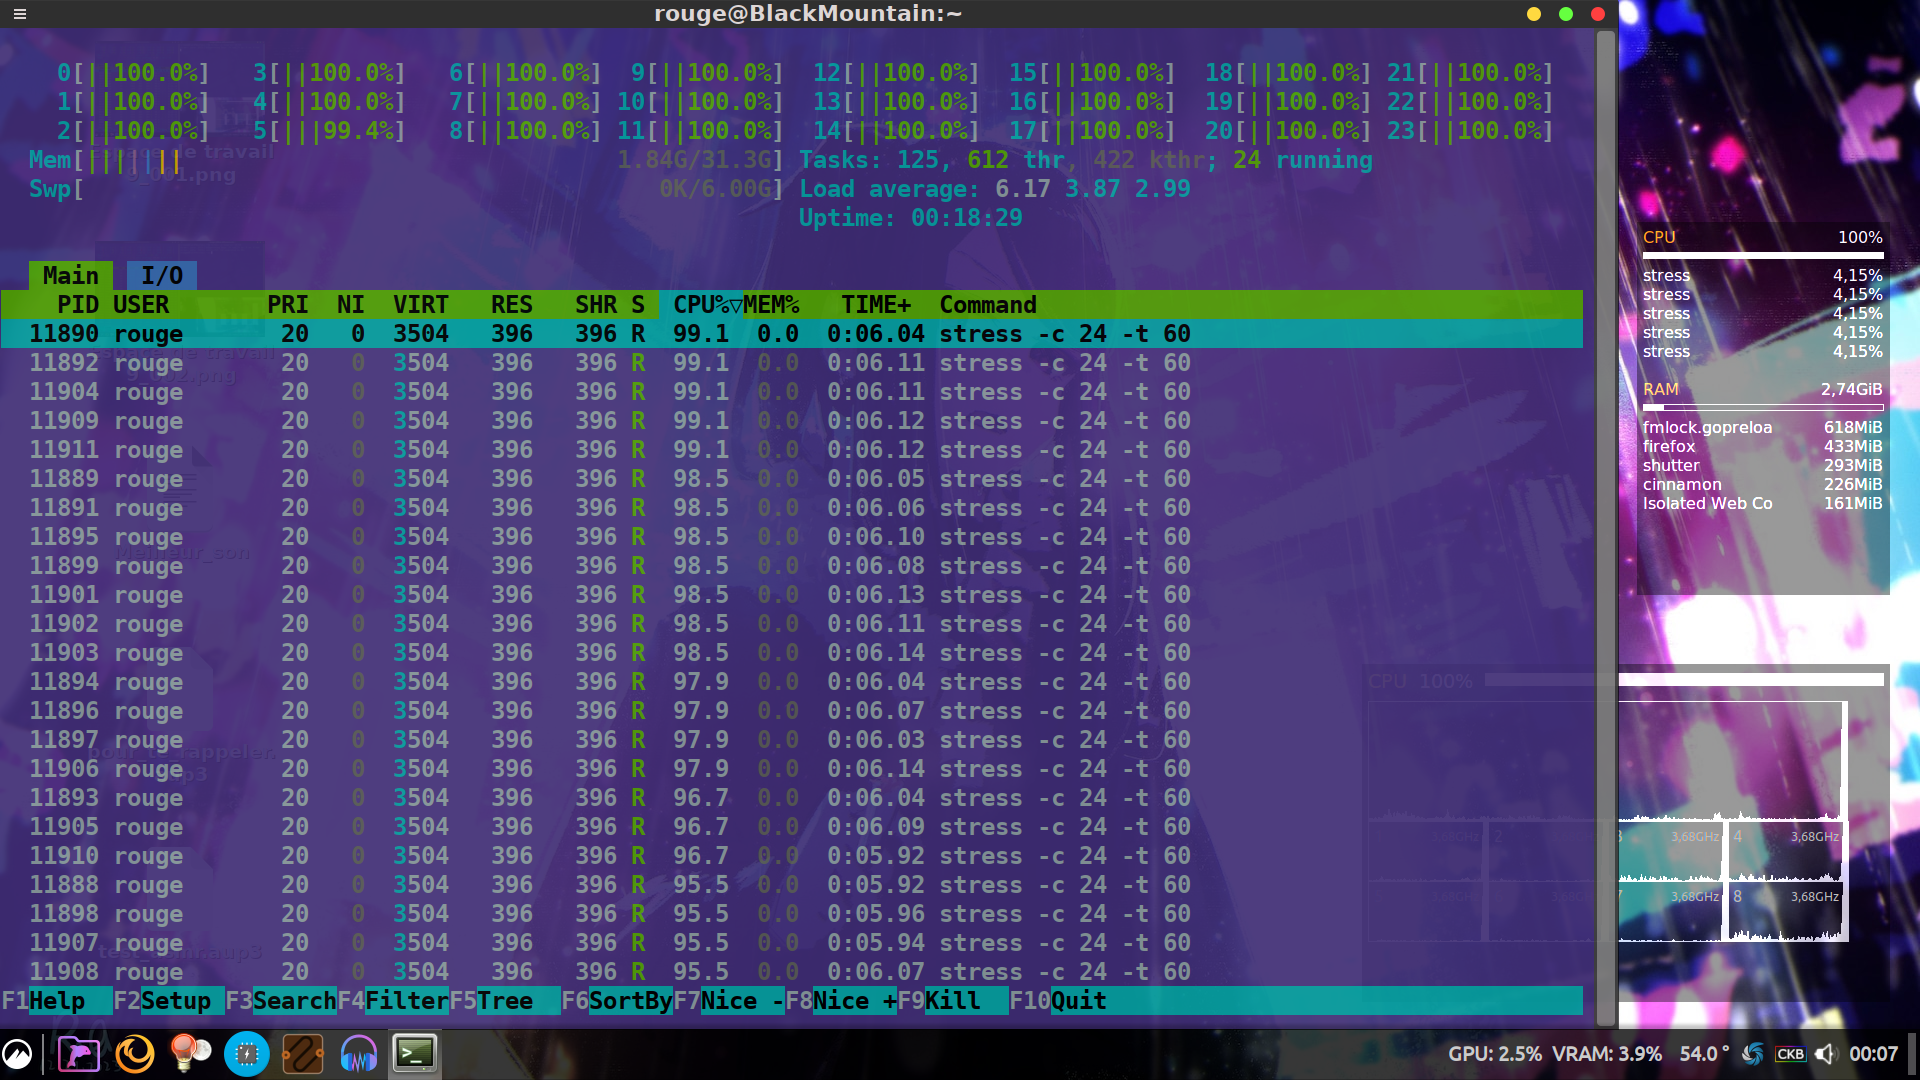The width and height of the screenshot is (1920, 1080).
Task: Click the lightbulb and moon icon
Action: [190, 1054]
